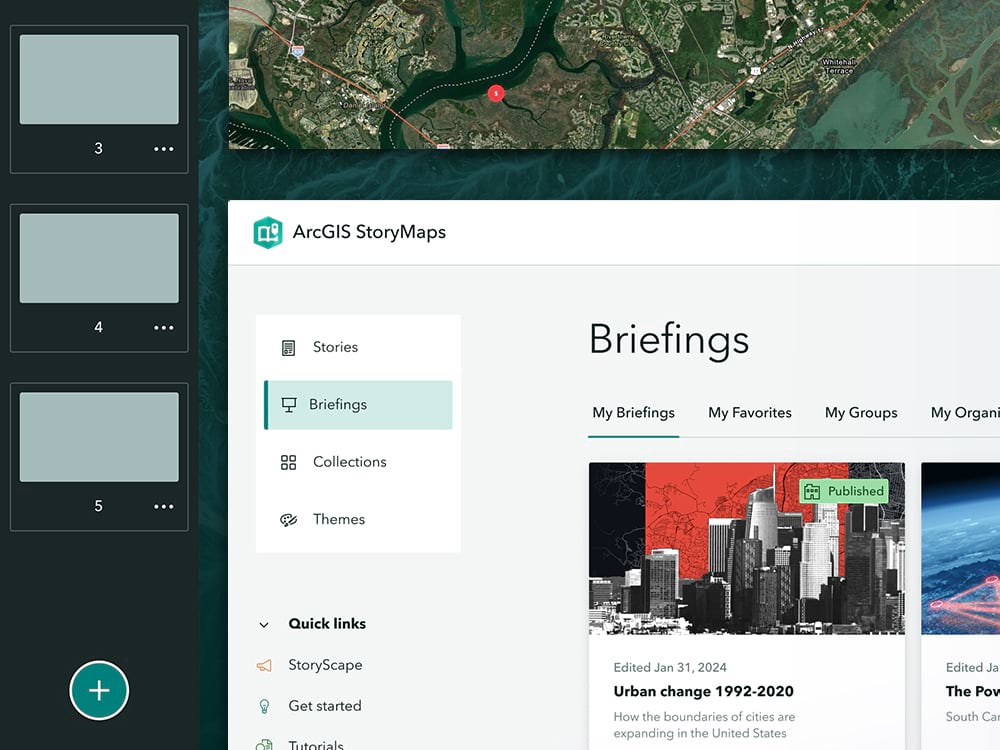Screen dimensions: 1000x750
Task: Select slide 3 thumbnail
Action: (99, 80)
